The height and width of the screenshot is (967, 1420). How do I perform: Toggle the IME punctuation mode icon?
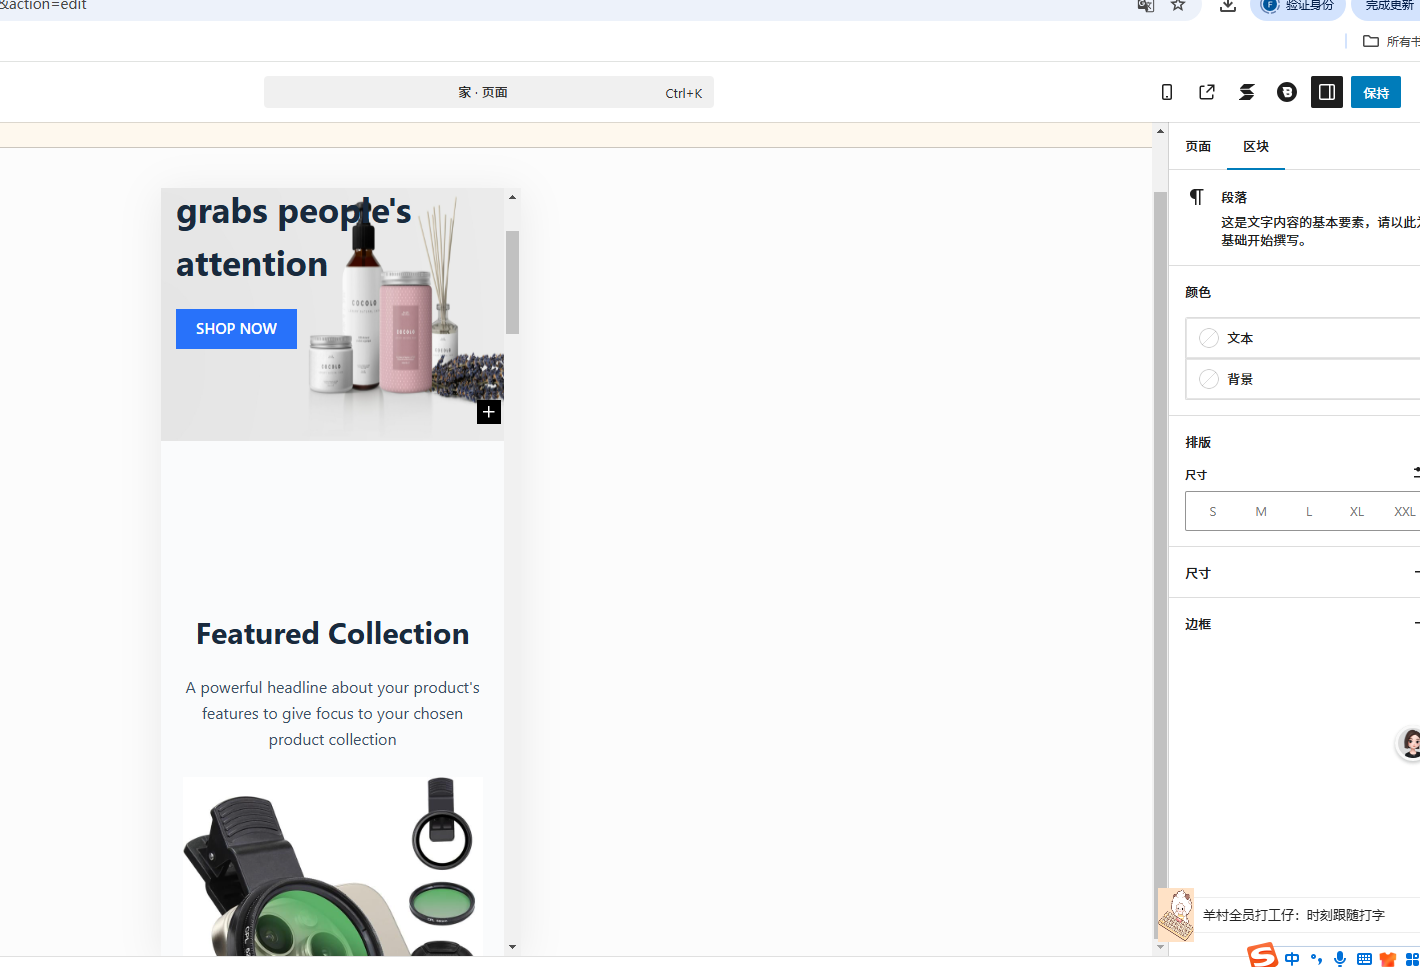coord(1316,959)
